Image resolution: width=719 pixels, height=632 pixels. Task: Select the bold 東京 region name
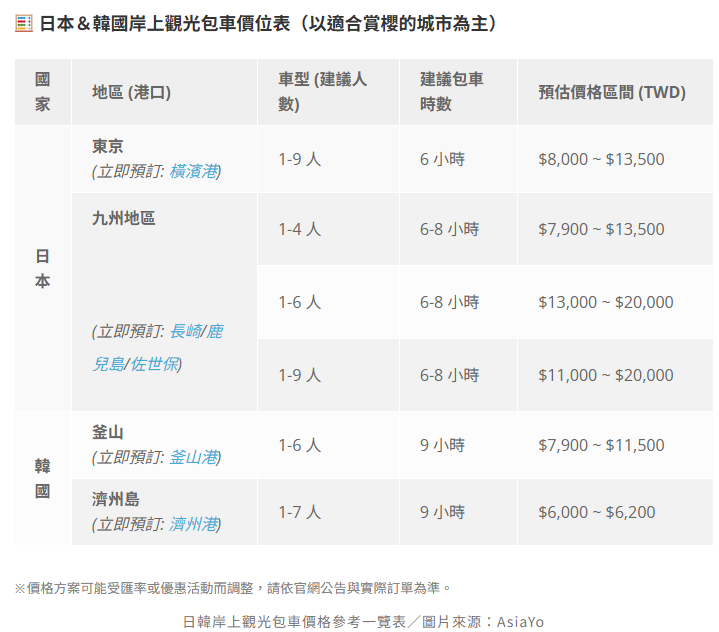[108, 146]
